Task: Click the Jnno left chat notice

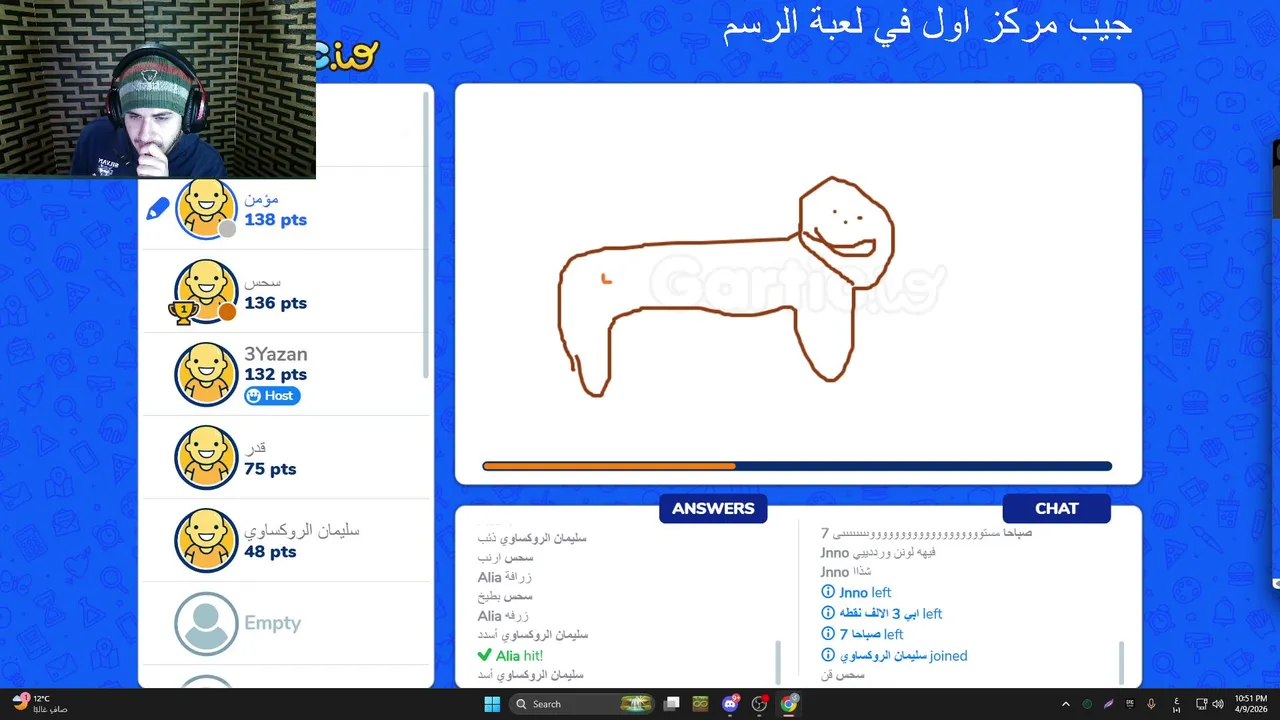Action: [856, 592]
